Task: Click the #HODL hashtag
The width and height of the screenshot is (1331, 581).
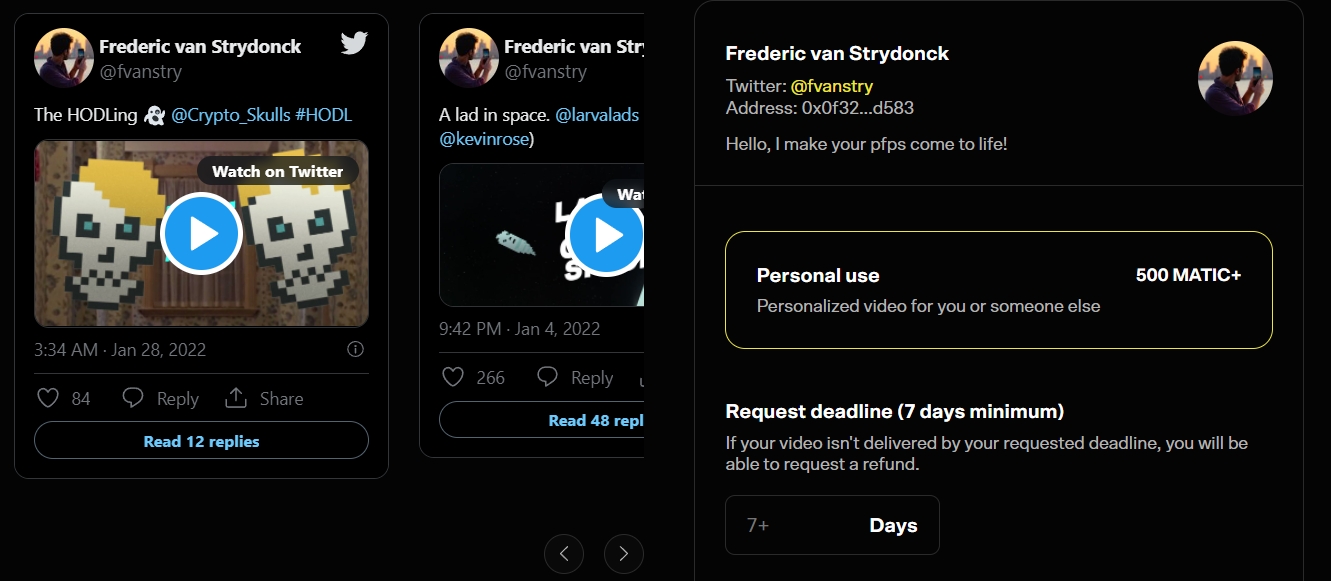Action: (323, 115)
